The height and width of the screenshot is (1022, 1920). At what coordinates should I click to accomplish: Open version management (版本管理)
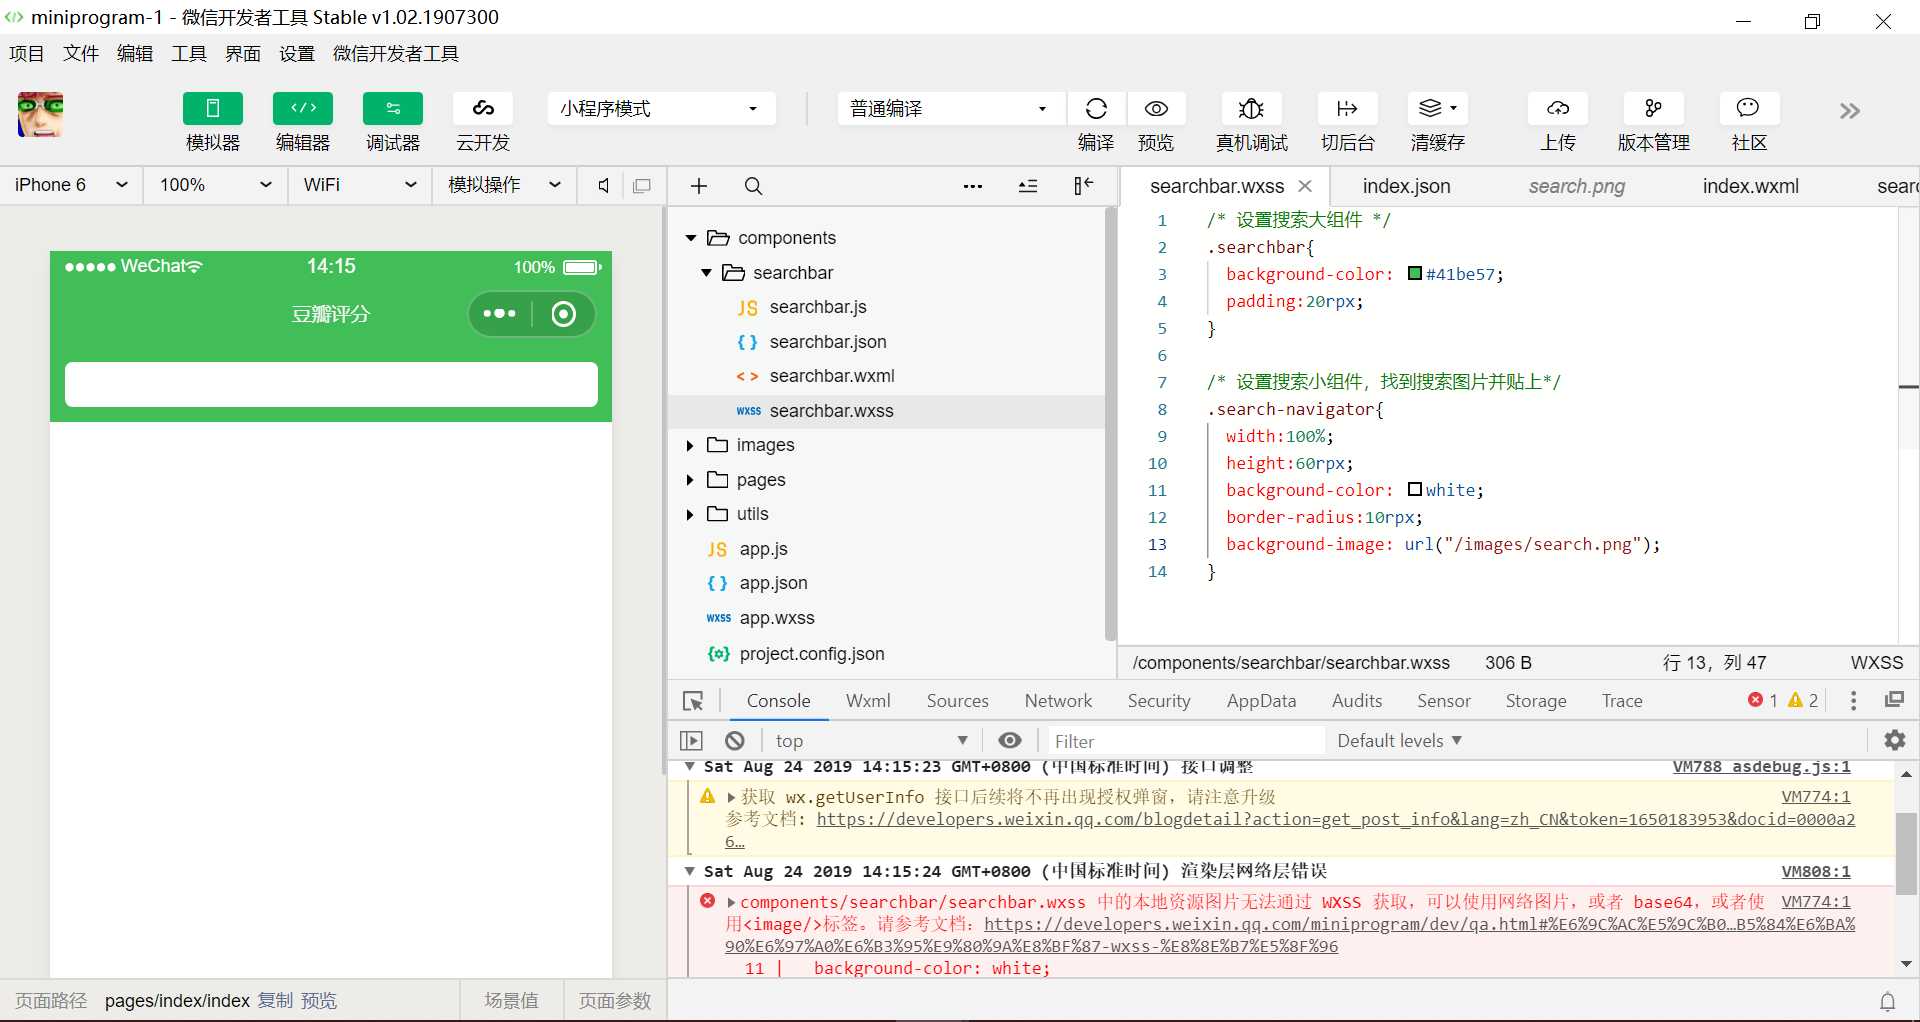(x=1653, y=109)
